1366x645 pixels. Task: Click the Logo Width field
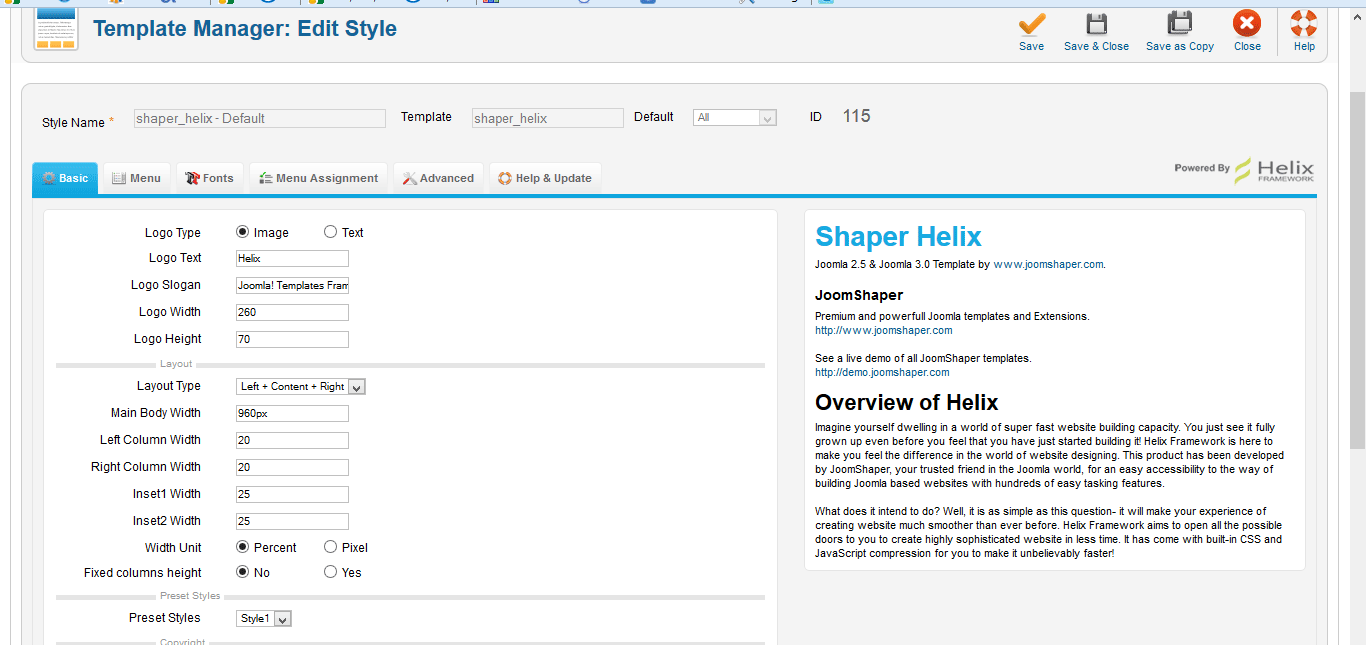click(x=292, y=312)
